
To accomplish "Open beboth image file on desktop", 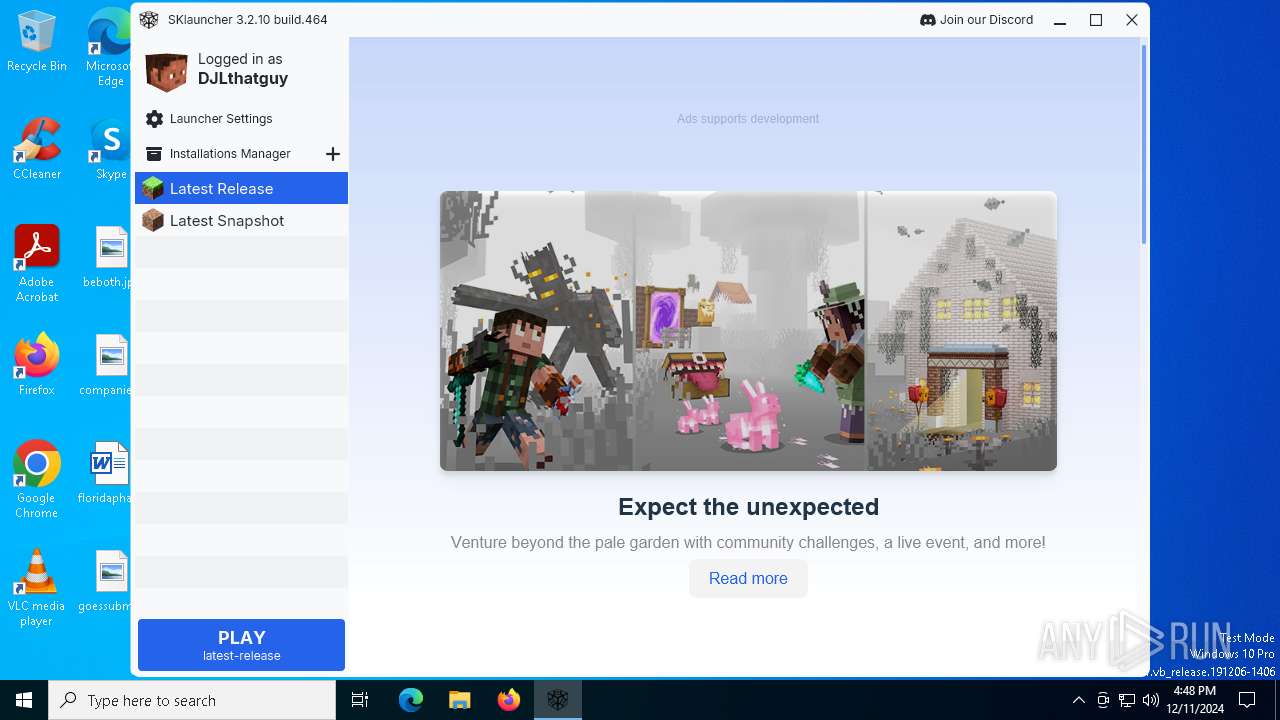I will (108, 257).
